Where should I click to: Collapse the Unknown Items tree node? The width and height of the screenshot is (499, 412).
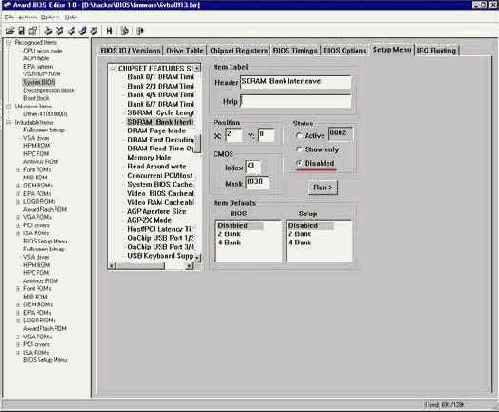(9, 107)
